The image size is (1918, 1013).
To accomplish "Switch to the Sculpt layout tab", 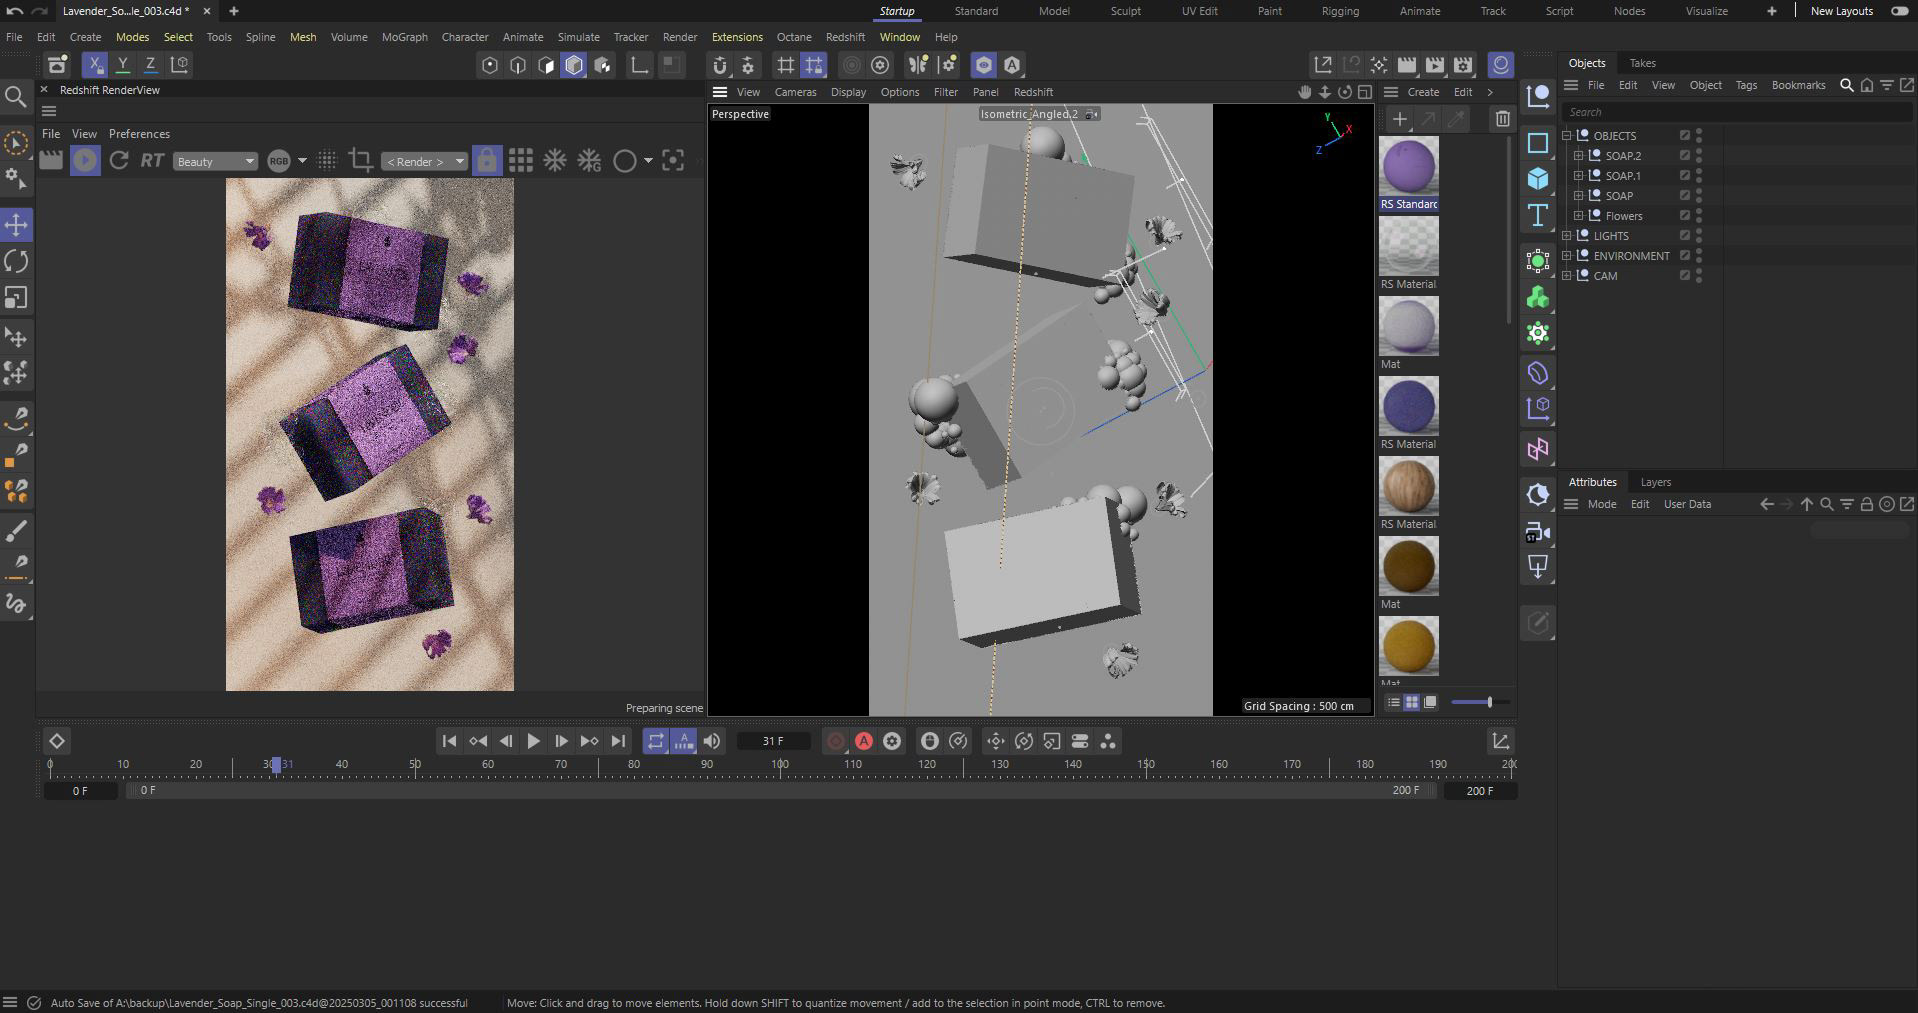I will [1125, 11].
